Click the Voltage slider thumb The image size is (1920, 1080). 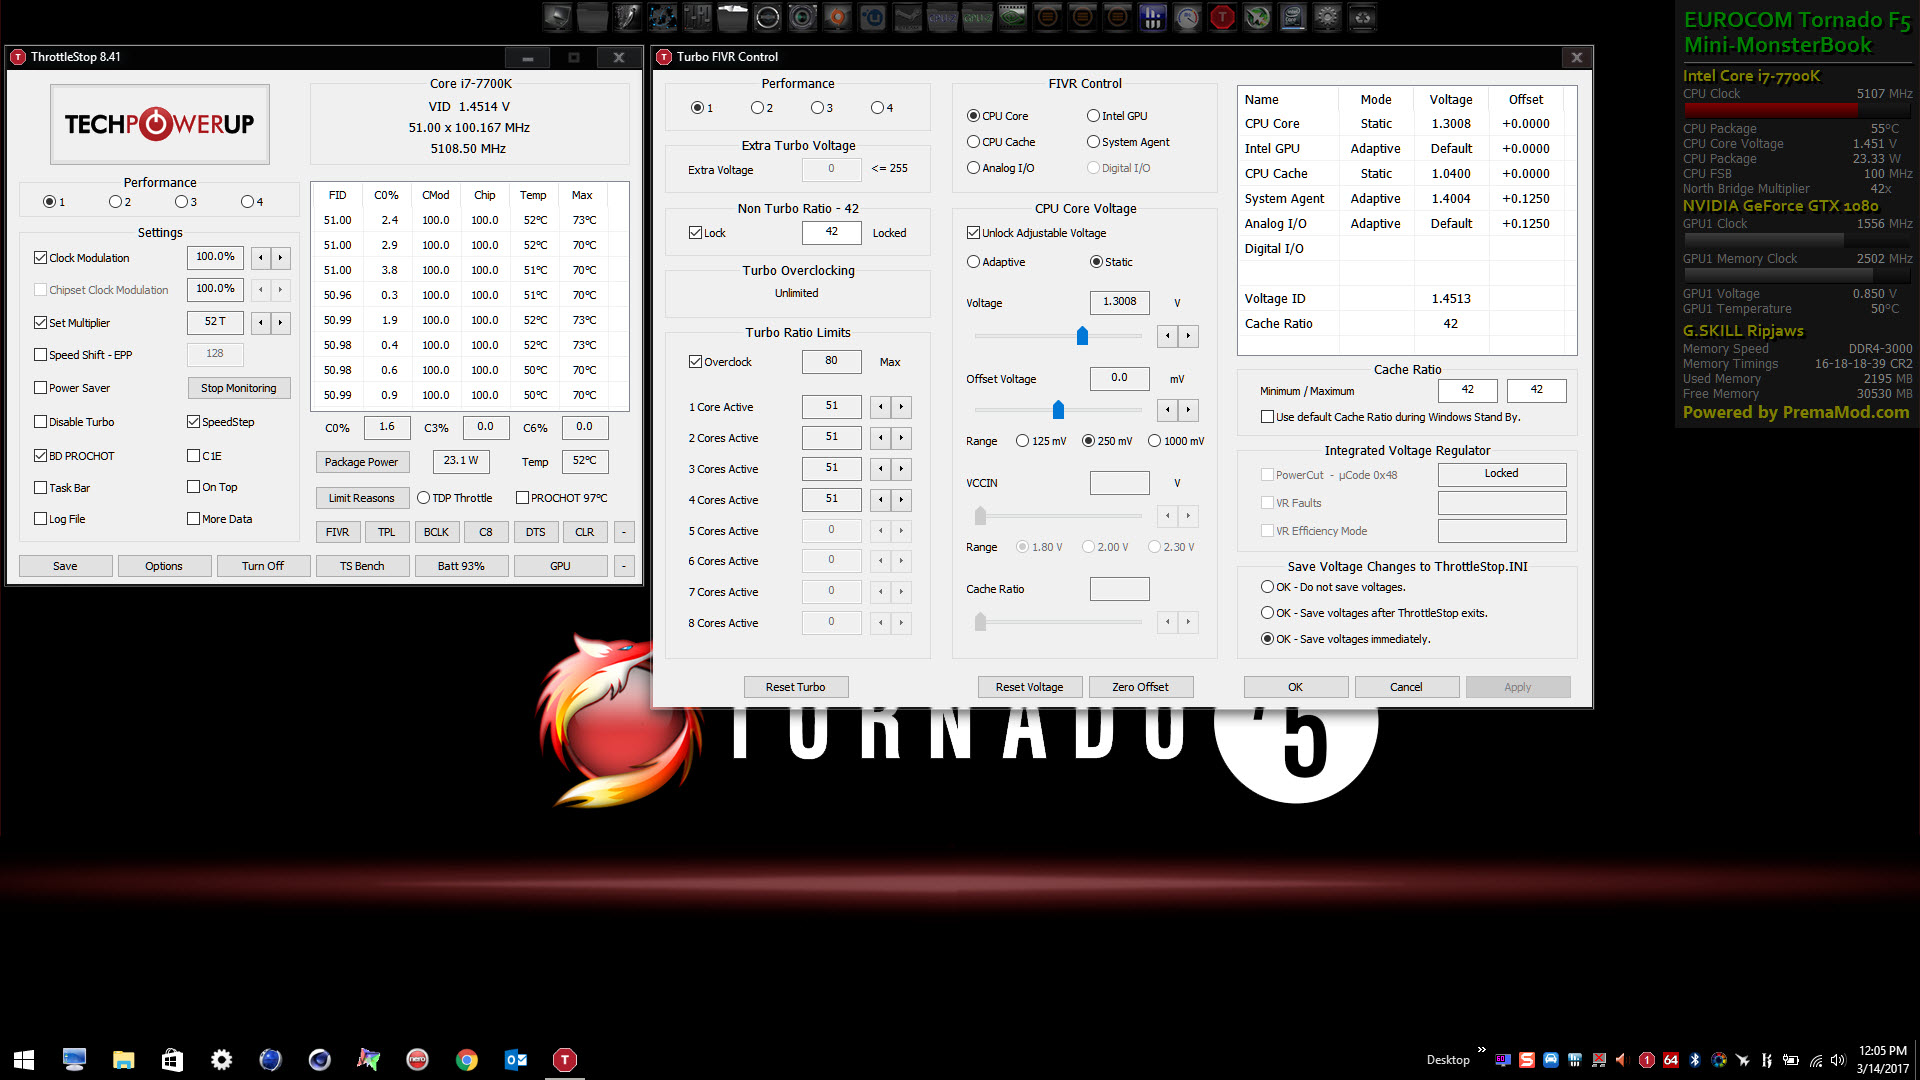pos(1082,336)
